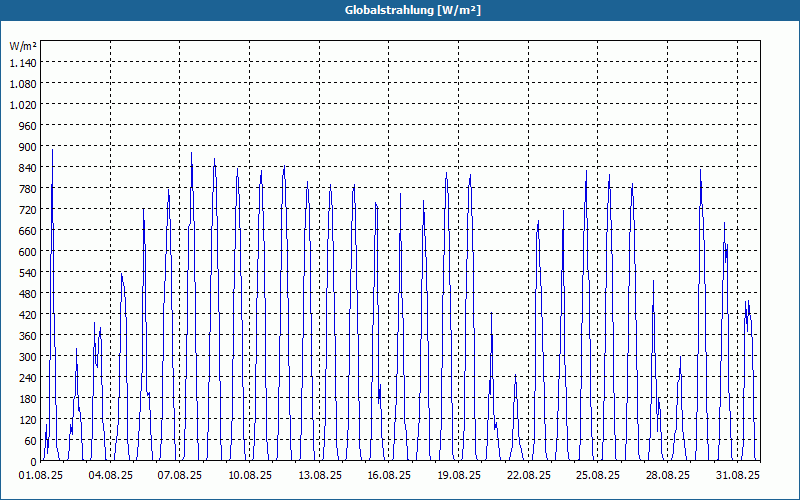
Task: Select the 19.08.25 date label
Action: pos(459,476)
